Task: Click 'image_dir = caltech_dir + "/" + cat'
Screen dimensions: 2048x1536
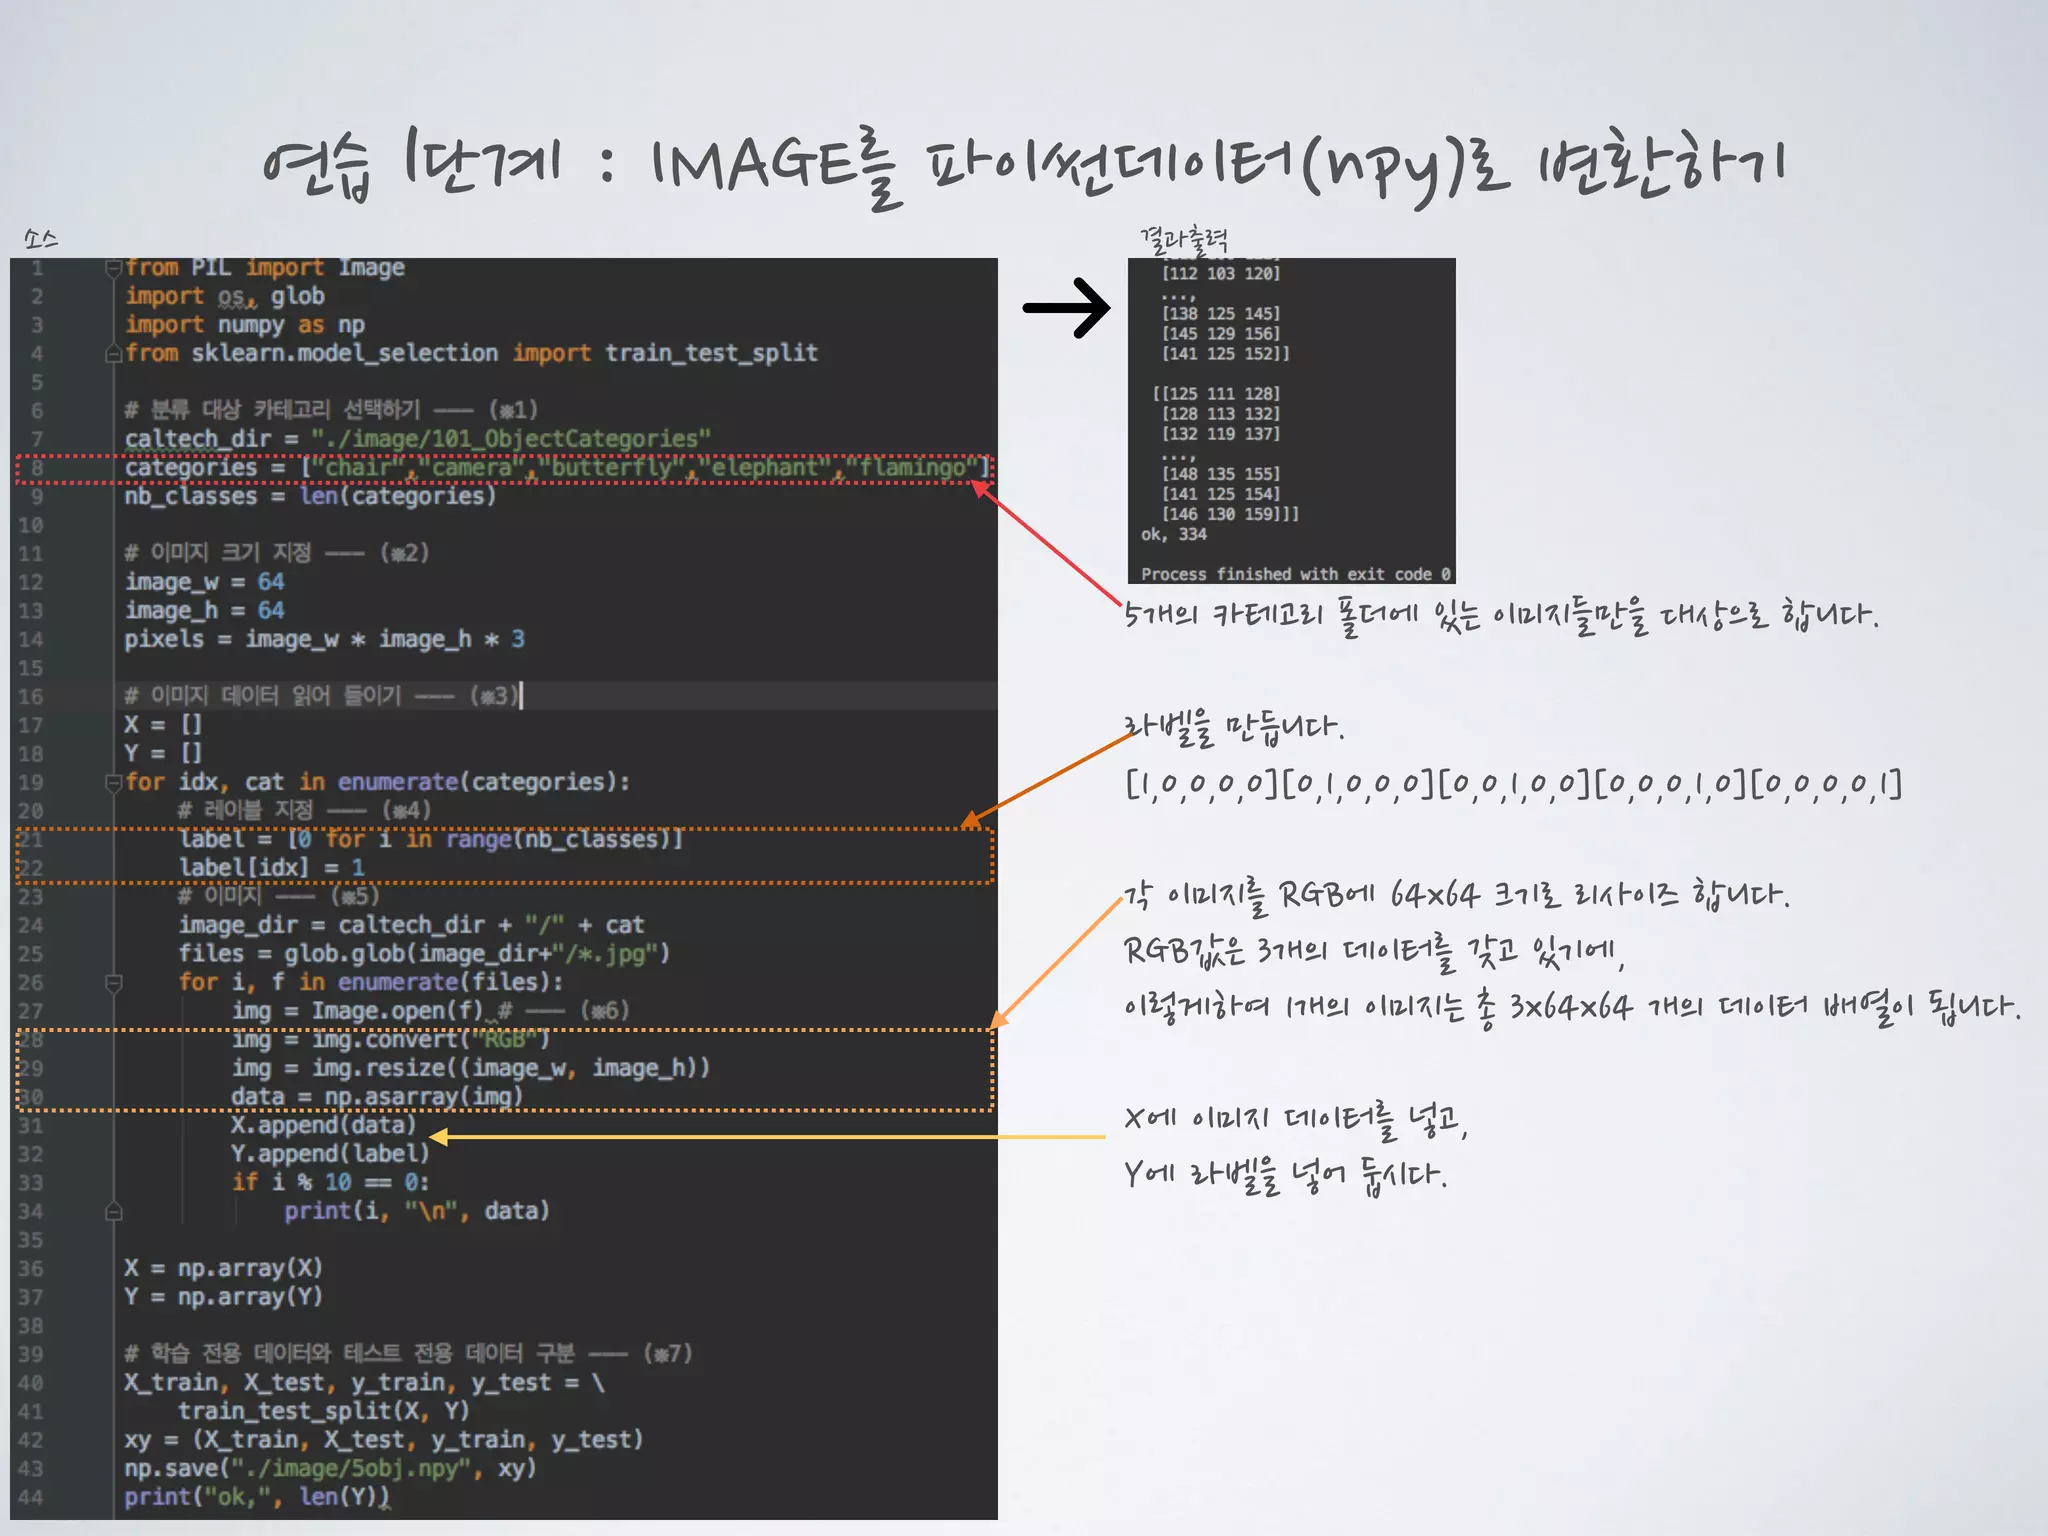Action: (412, 925)
